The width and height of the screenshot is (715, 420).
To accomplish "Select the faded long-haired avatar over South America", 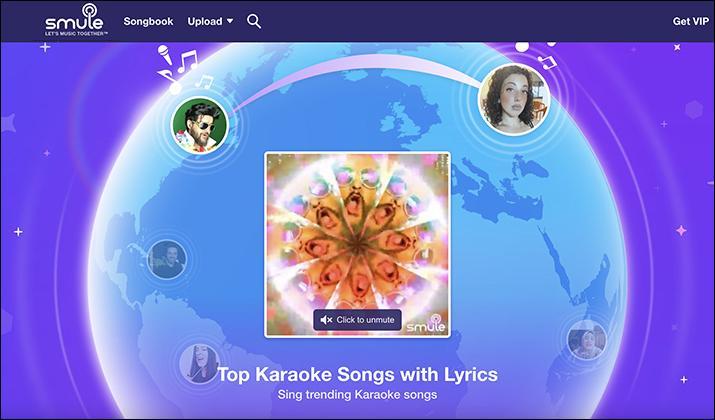I will 198,363.
